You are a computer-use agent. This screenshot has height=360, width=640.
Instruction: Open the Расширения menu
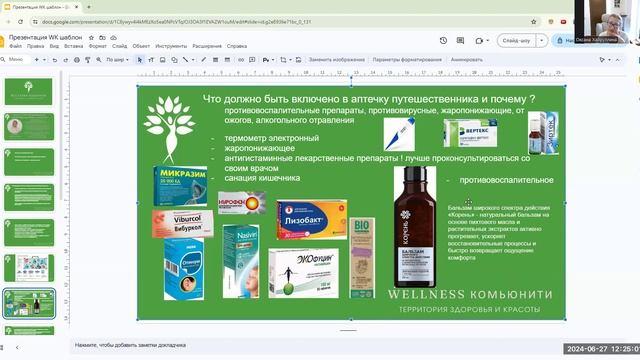tap(207, 46)
